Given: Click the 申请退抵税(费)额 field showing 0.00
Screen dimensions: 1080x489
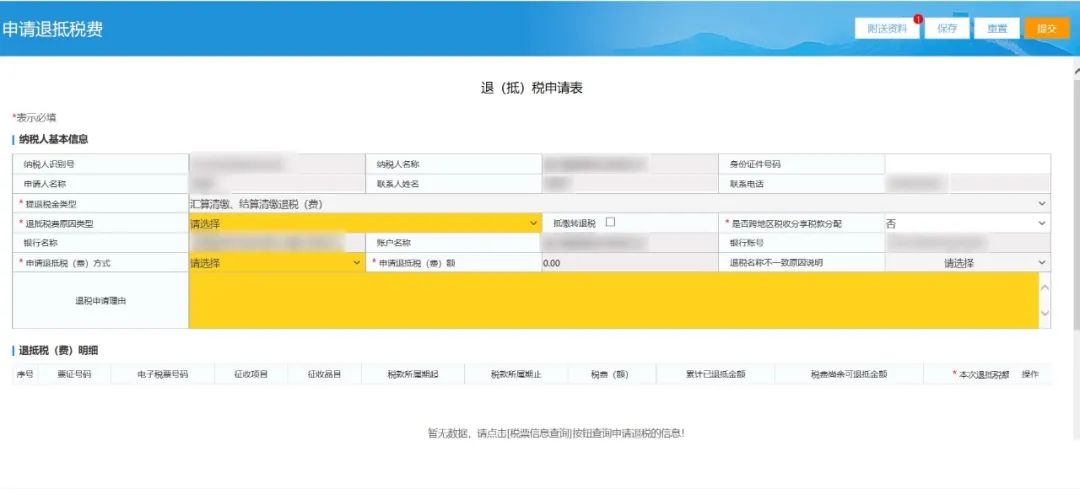Looking at the screenshot, I should [630, 262].
